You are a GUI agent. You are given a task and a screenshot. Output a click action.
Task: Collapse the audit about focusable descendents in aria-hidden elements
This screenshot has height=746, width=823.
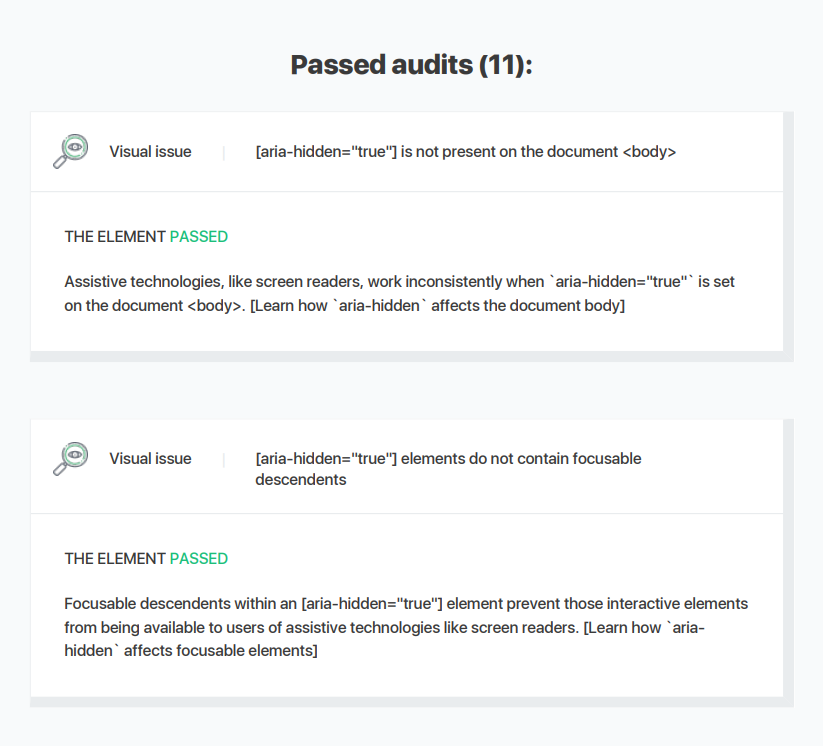tap(407, 467)
